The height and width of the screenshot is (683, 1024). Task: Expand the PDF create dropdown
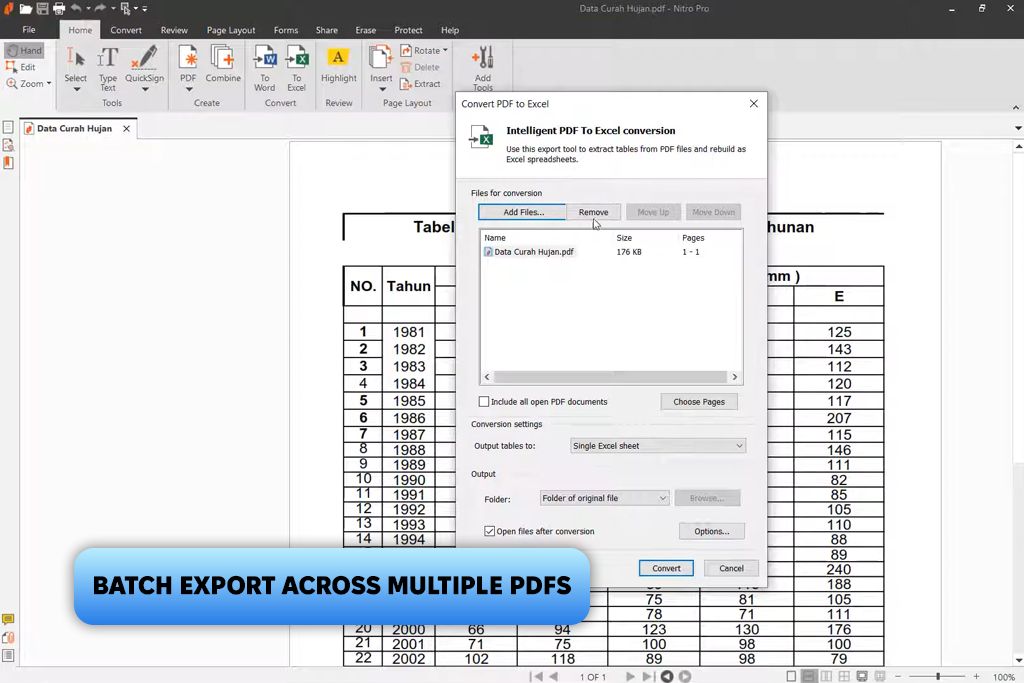pyautogui.click(x=189, y=89)
